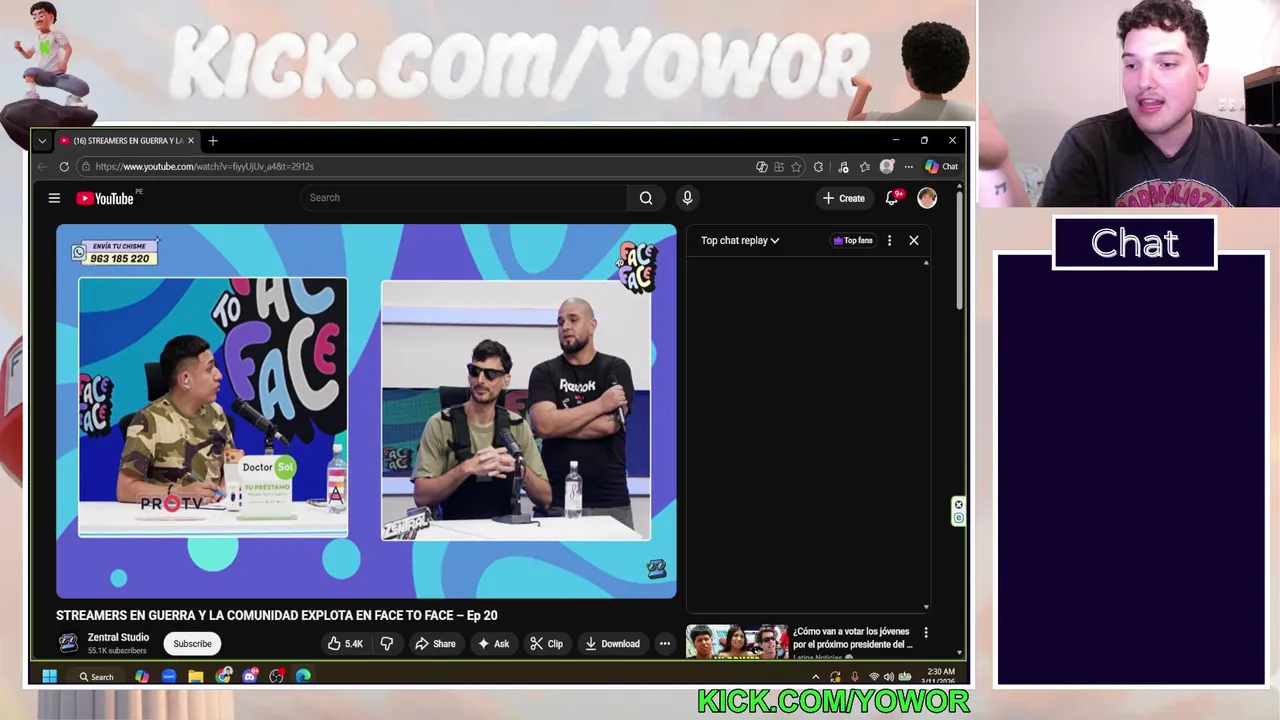
Task: Open volume control from system tray
Action: click(888, 677)
